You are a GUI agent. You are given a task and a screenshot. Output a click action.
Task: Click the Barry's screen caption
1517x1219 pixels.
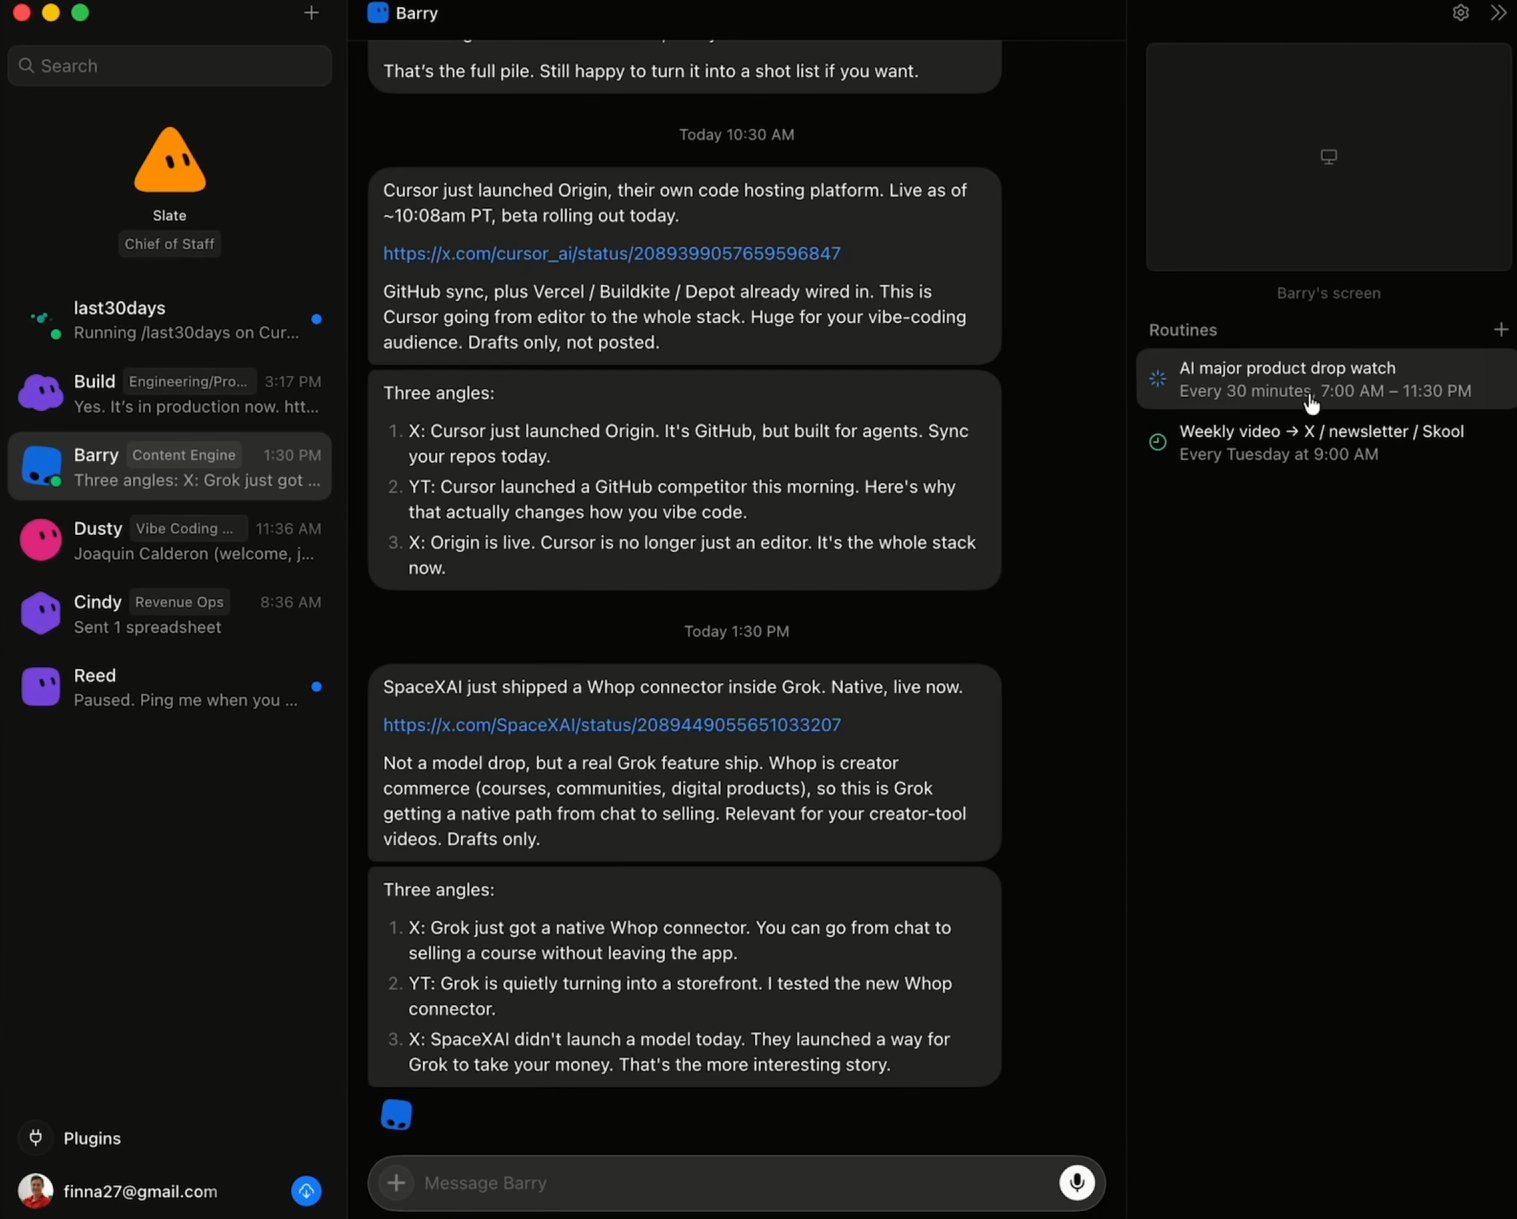(x=1329, y=293)
